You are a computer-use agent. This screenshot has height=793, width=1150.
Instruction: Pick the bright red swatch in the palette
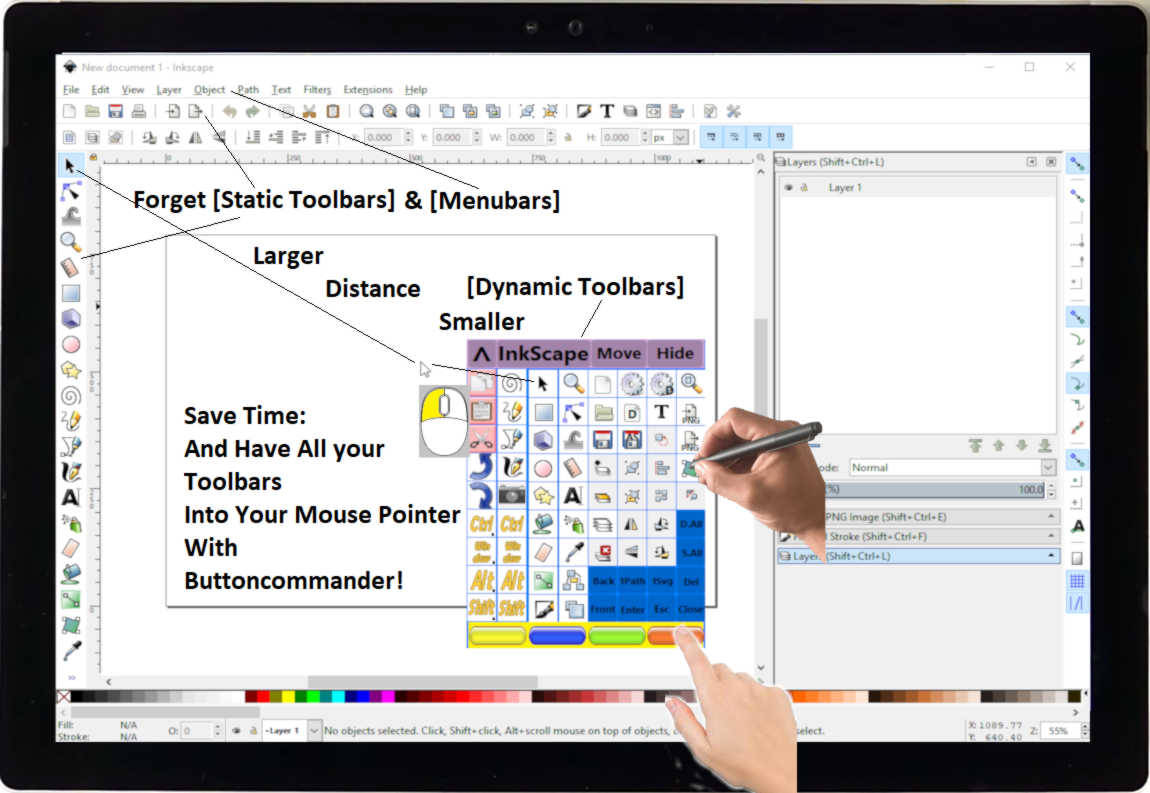263,696
